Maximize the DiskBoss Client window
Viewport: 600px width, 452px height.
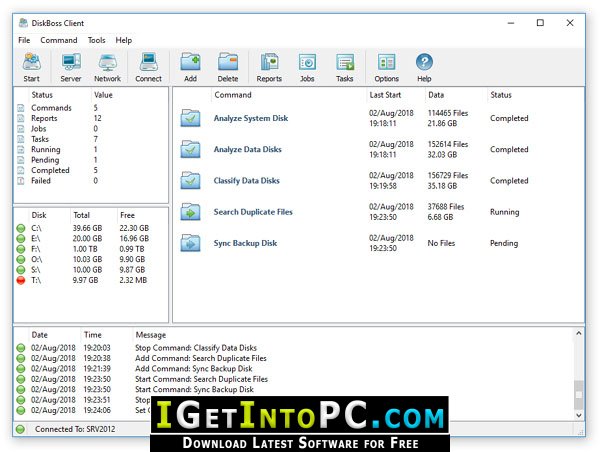click(540, 23)
